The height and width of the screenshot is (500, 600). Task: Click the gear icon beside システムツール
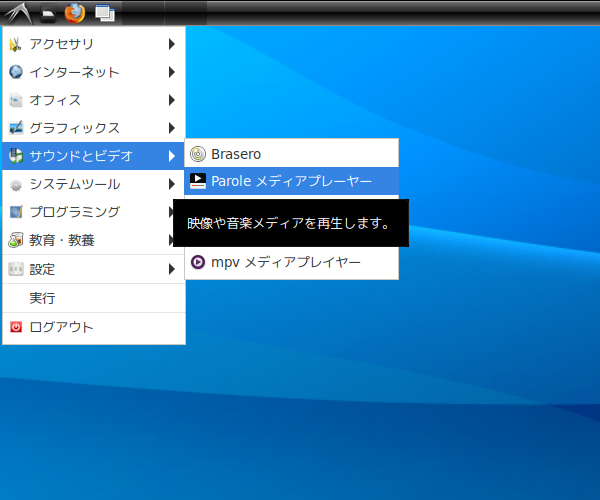16,184
